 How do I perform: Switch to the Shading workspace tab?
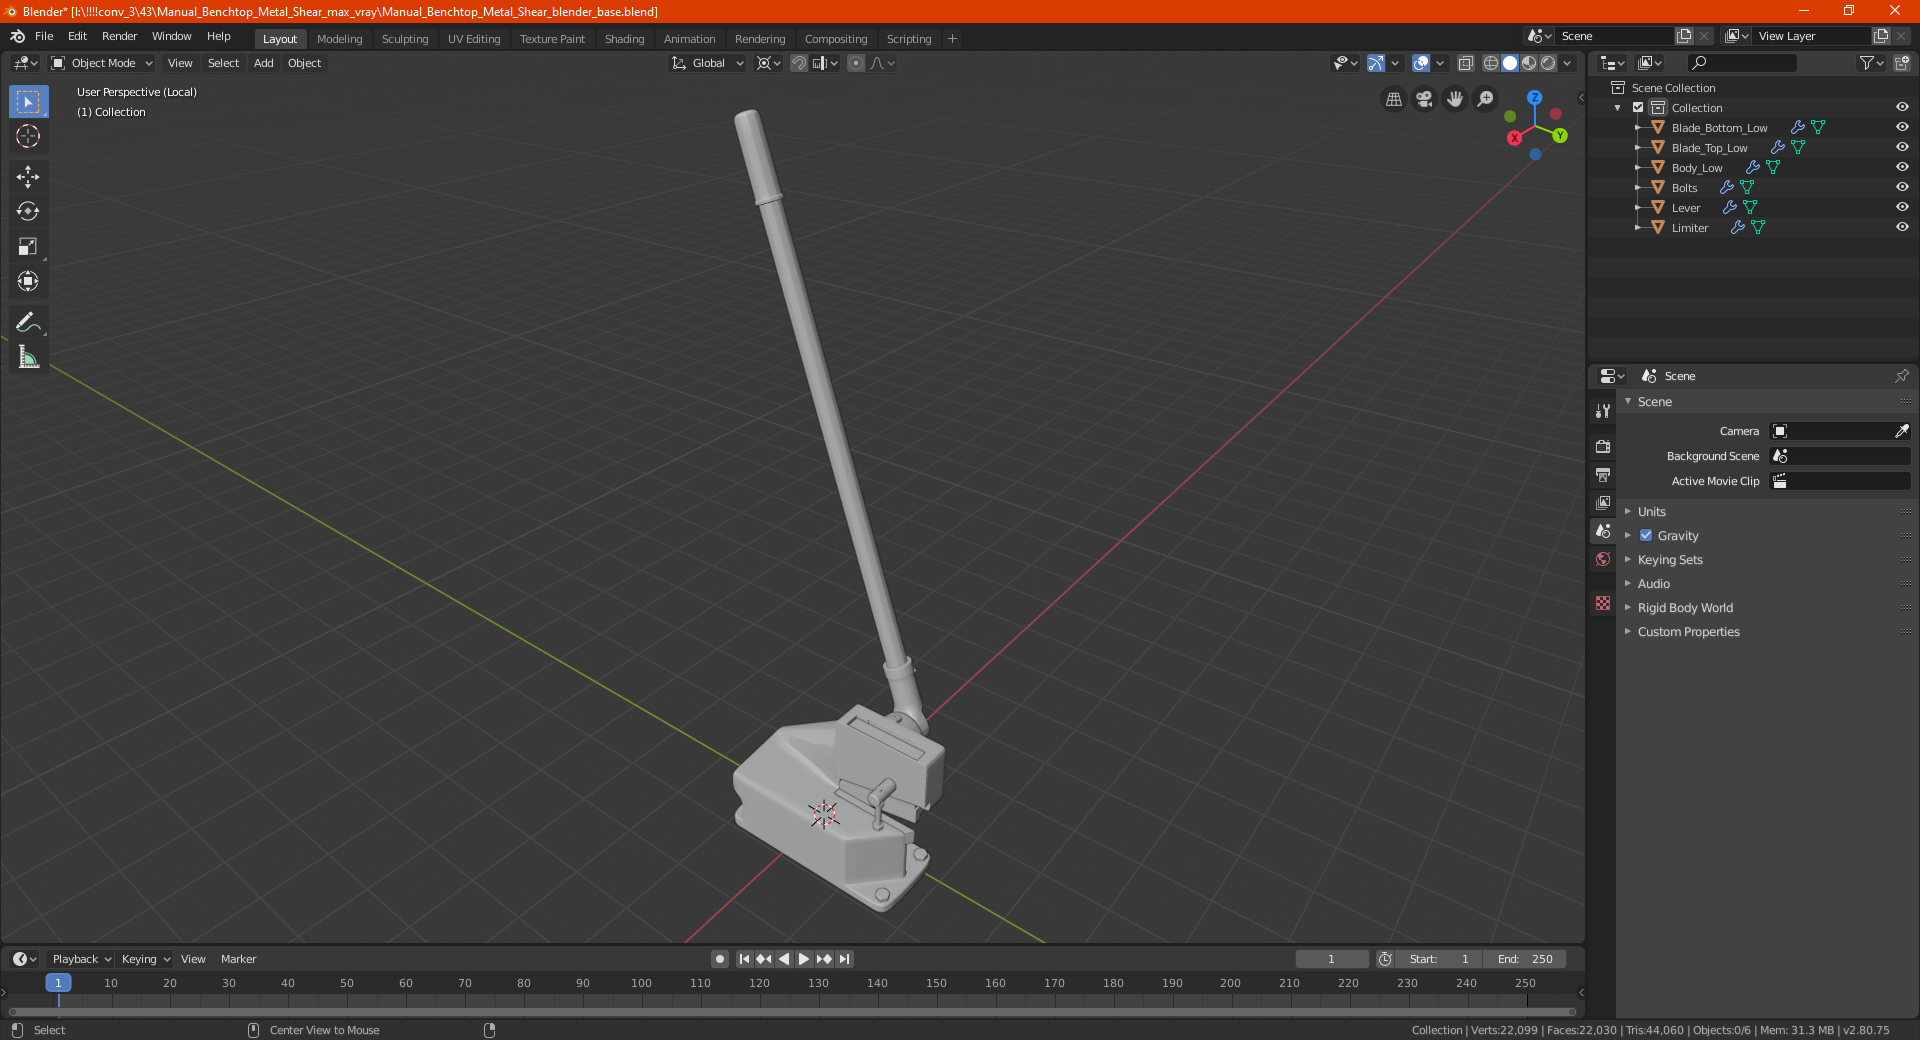(x=624, y=39)
